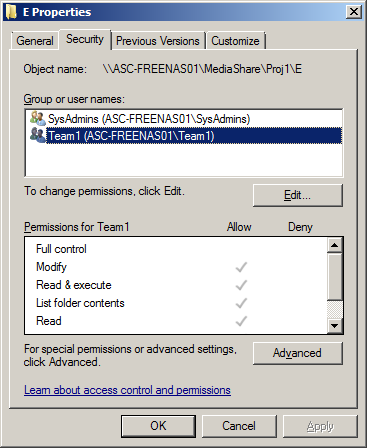Switch to the General tab
This screenshot has width=367, height=448.
[x=35, y=41]
